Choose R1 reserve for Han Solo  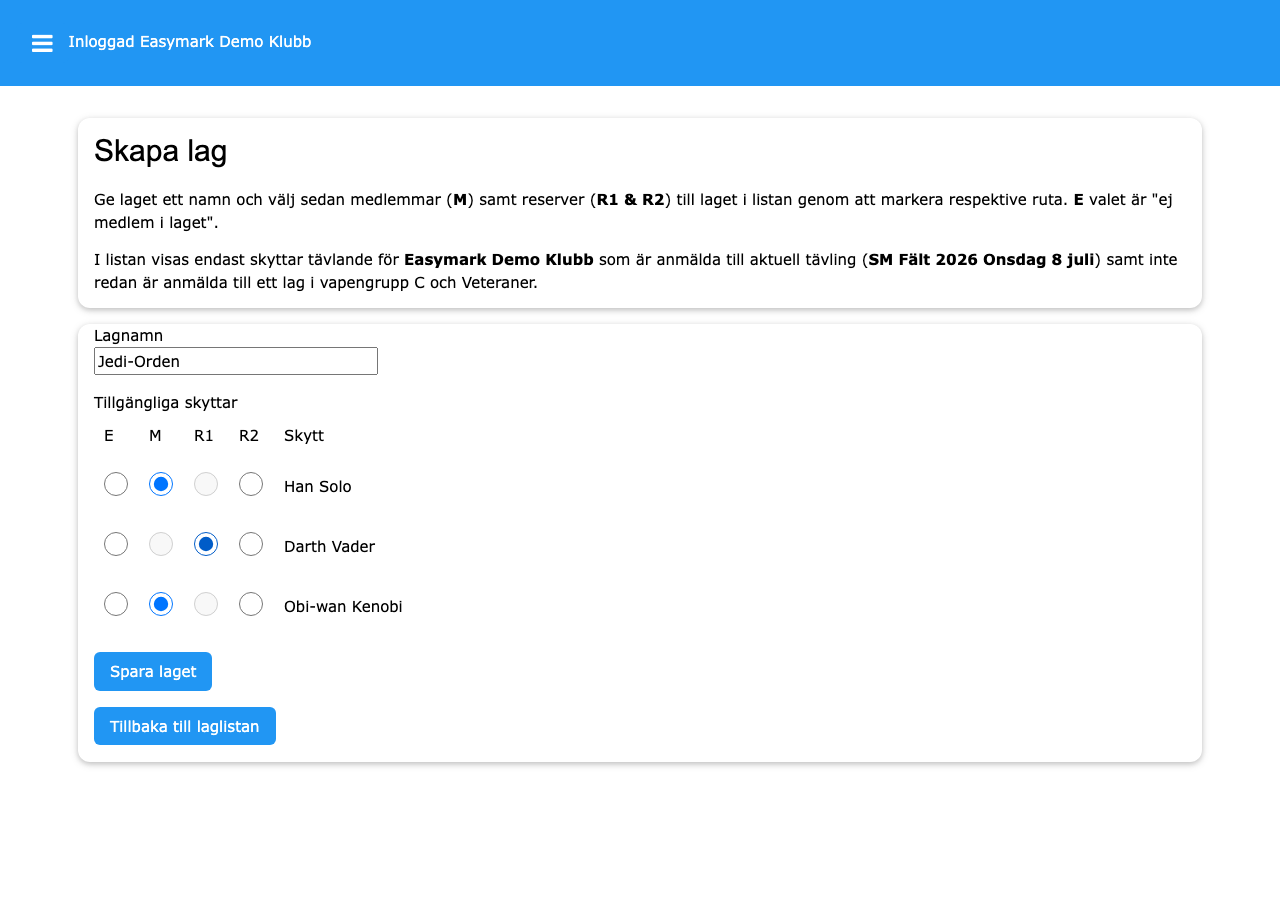pos(206,484)
